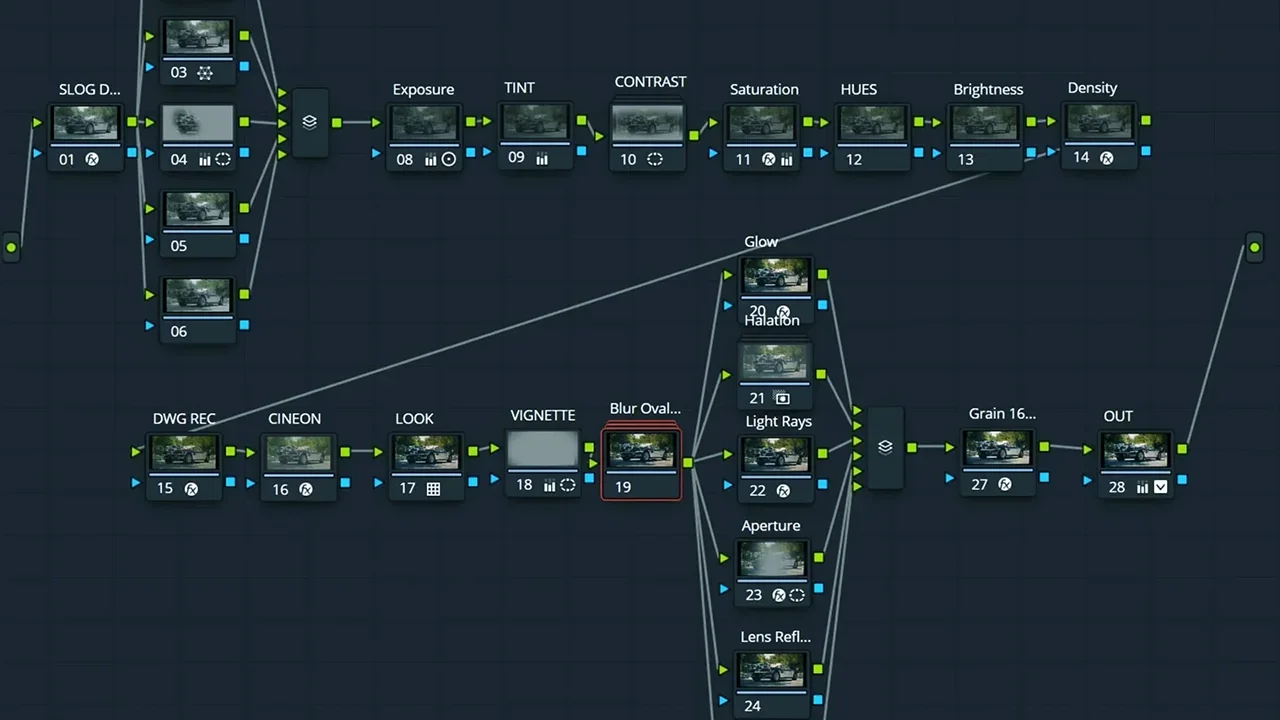Click the SLOG D... node label

90,89
